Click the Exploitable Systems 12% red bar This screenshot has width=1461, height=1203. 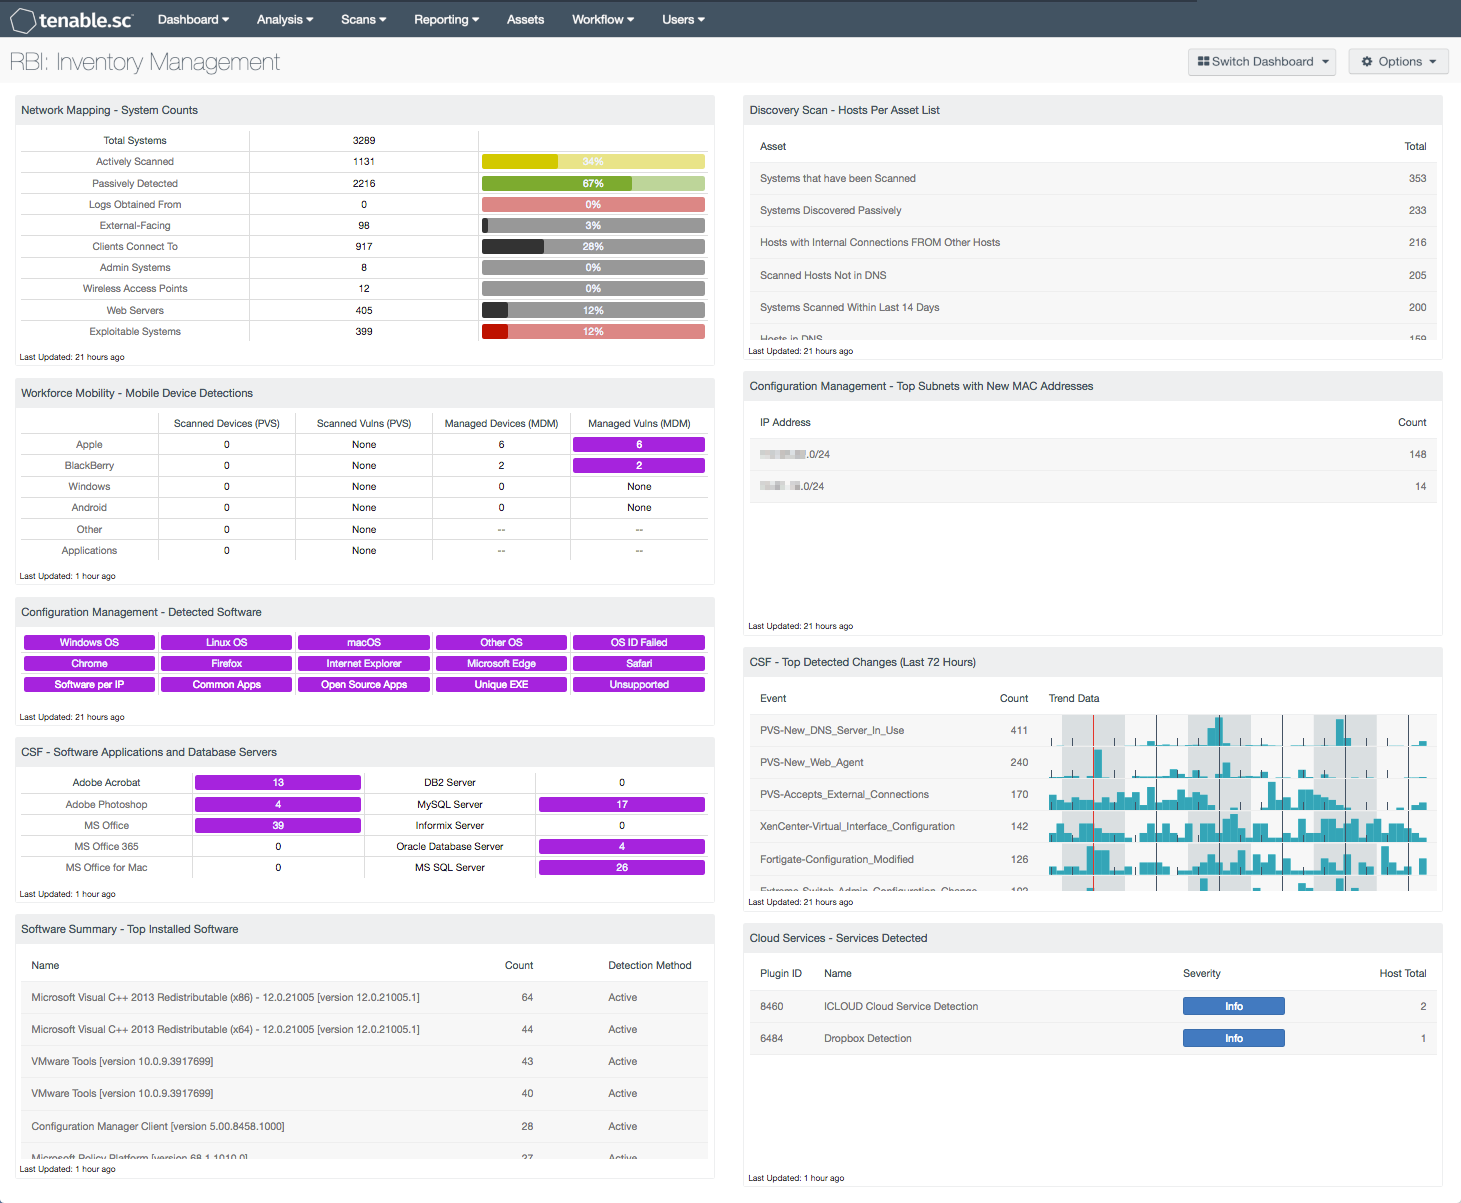593,331
